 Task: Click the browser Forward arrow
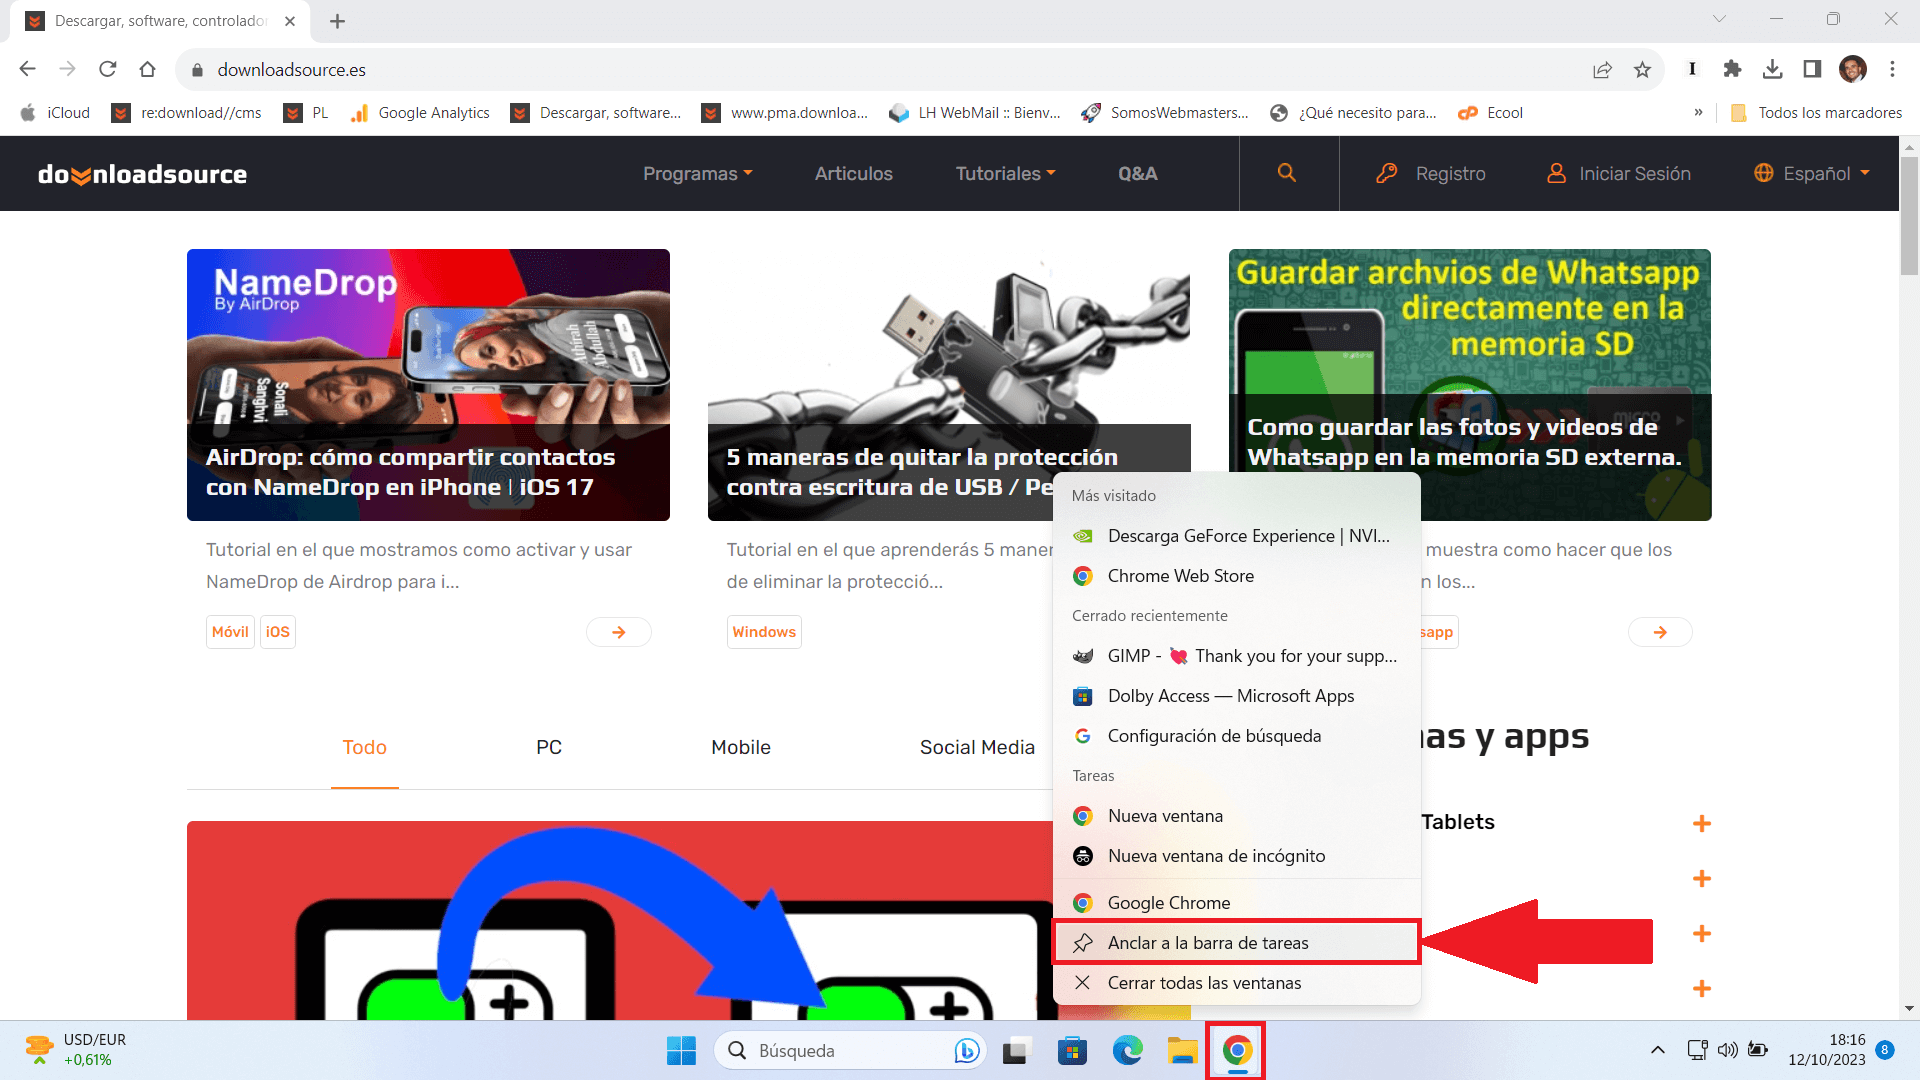[67, 69]
